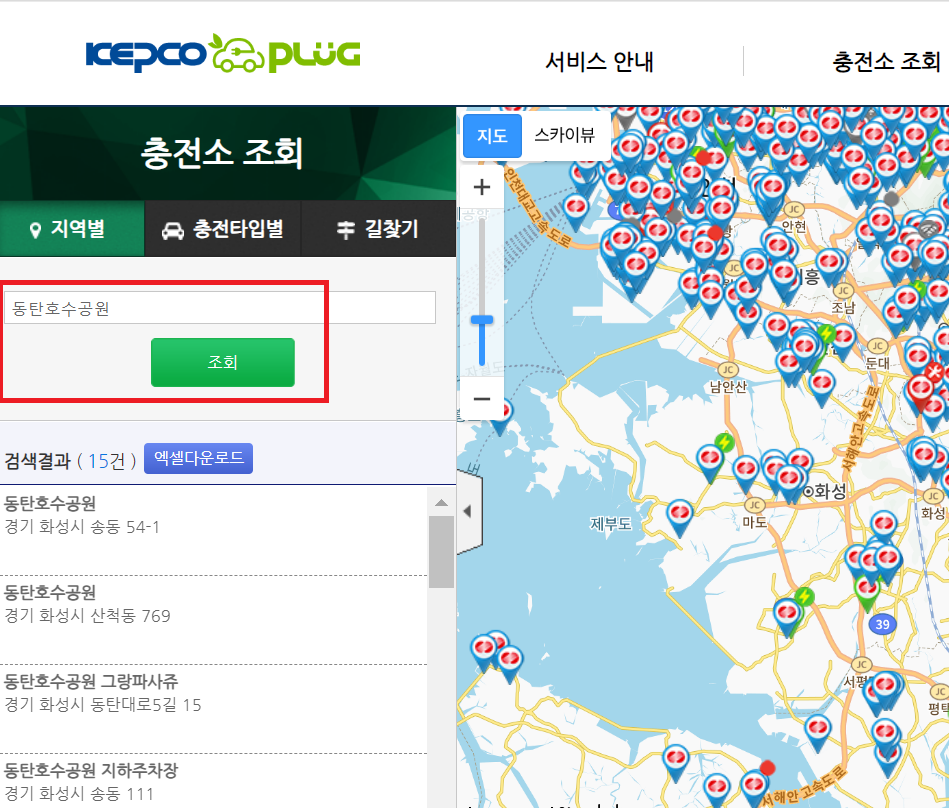This screenshot has width=949, height=808.
Task: Switch to the 충전타입별 tab
Action: coord(222,228)
